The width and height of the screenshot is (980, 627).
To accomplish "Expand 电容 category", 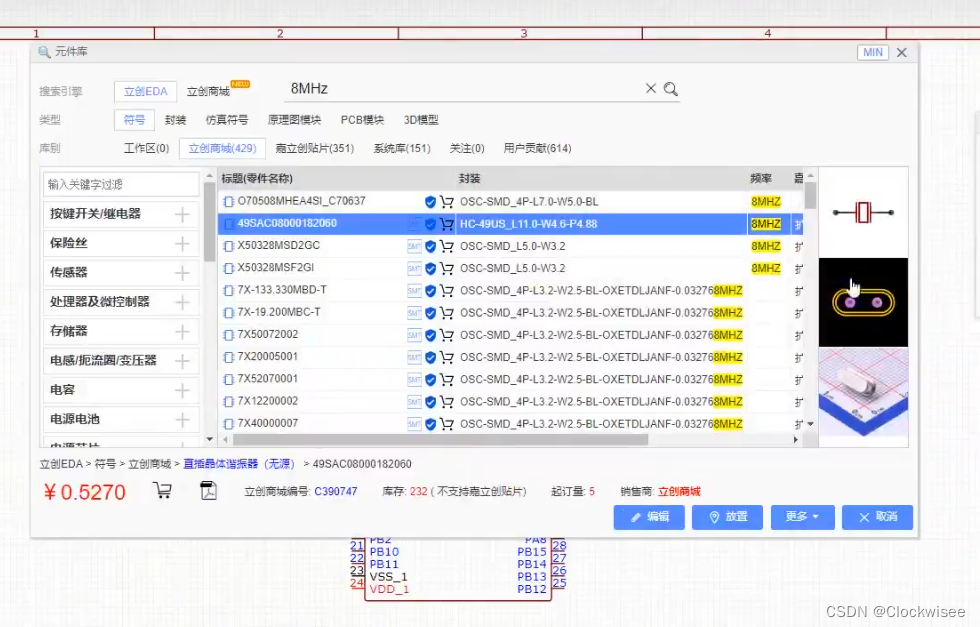I will (182, 390).
